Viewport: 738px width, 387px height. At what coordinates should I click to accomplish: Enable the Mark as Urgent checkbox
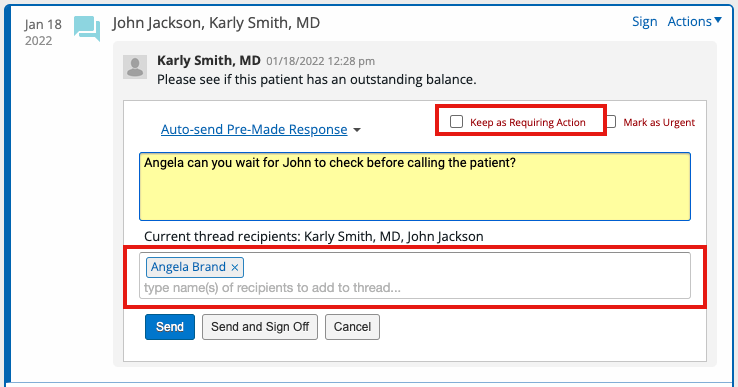611,122
